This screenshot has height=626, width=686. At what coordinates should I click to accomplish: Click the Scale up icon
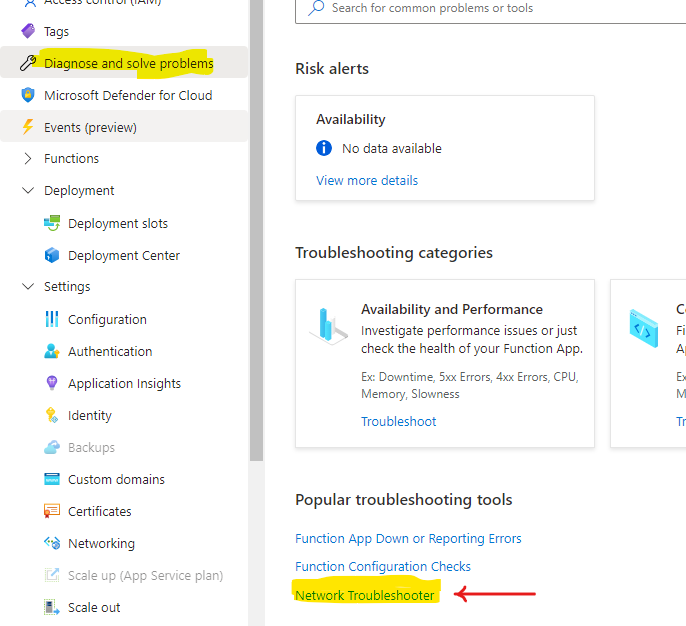pos(52,575)
